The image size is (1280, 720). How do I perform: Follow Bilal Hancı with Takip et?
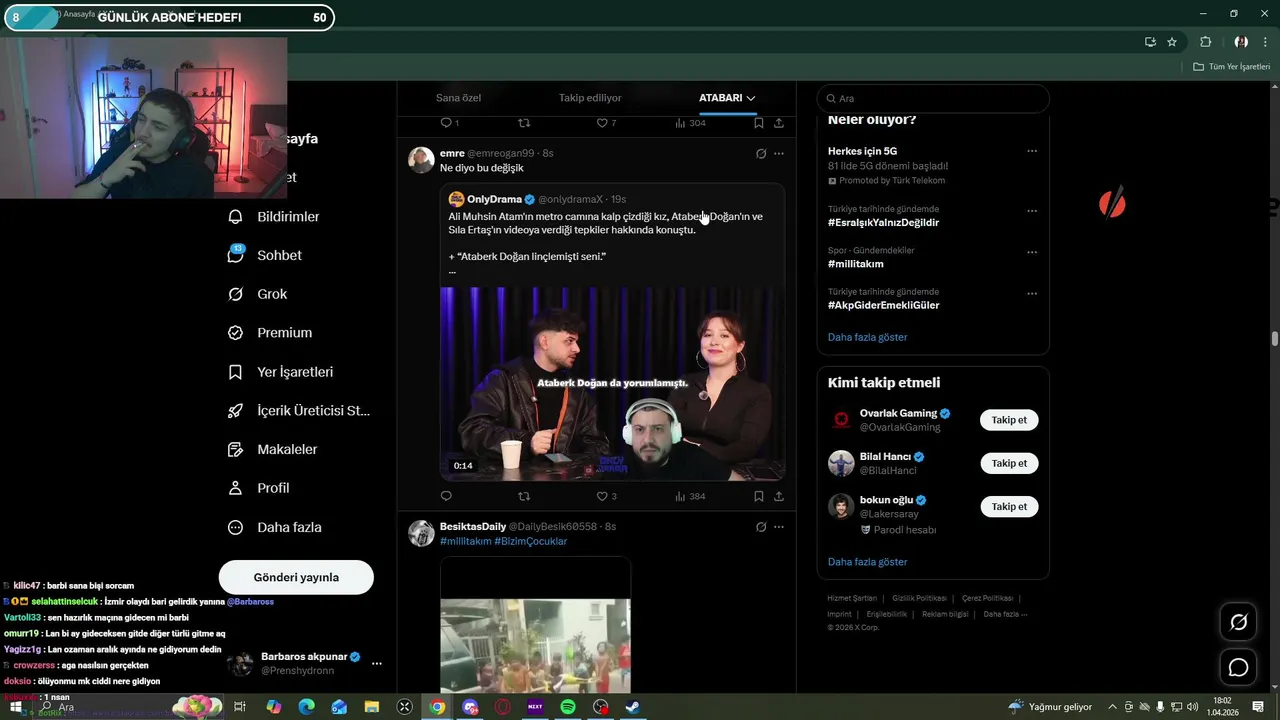click(1009, 463)
